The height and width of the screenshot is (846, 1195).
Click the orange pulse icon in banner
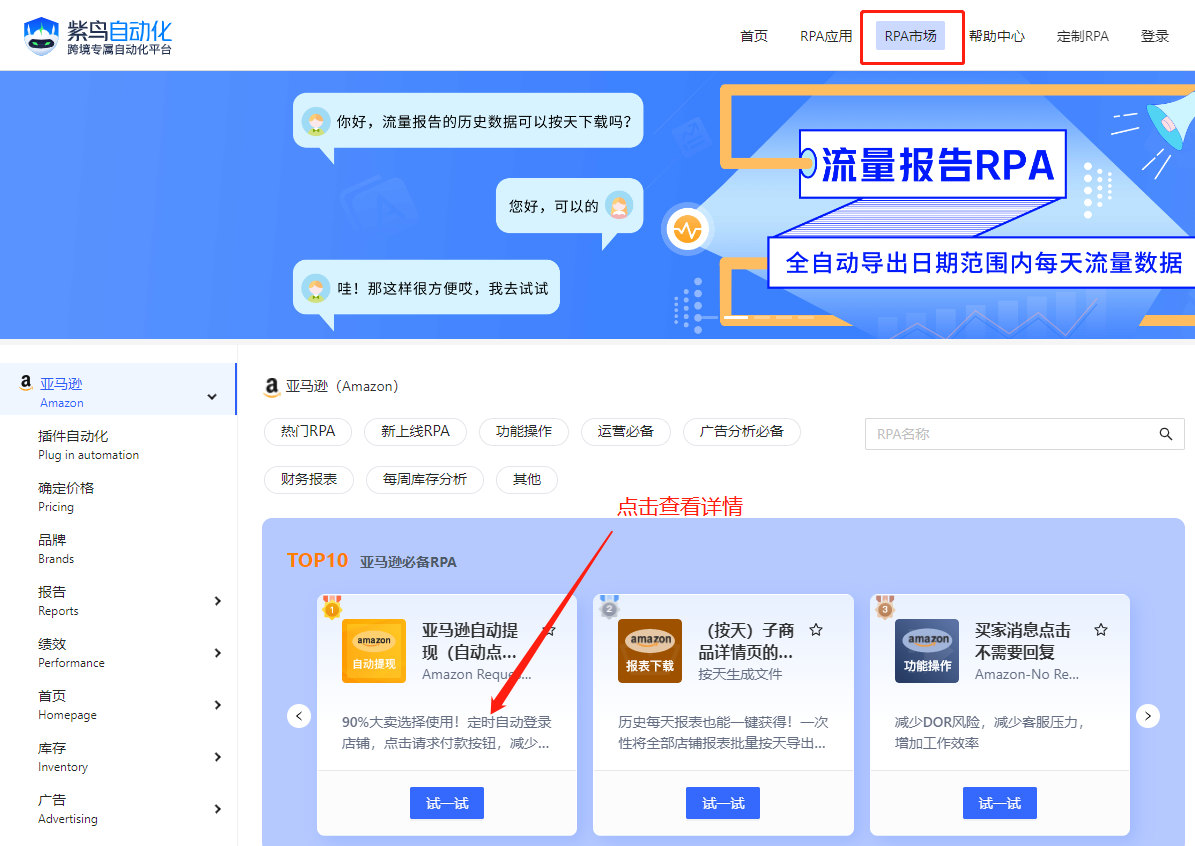click(687, 229)
